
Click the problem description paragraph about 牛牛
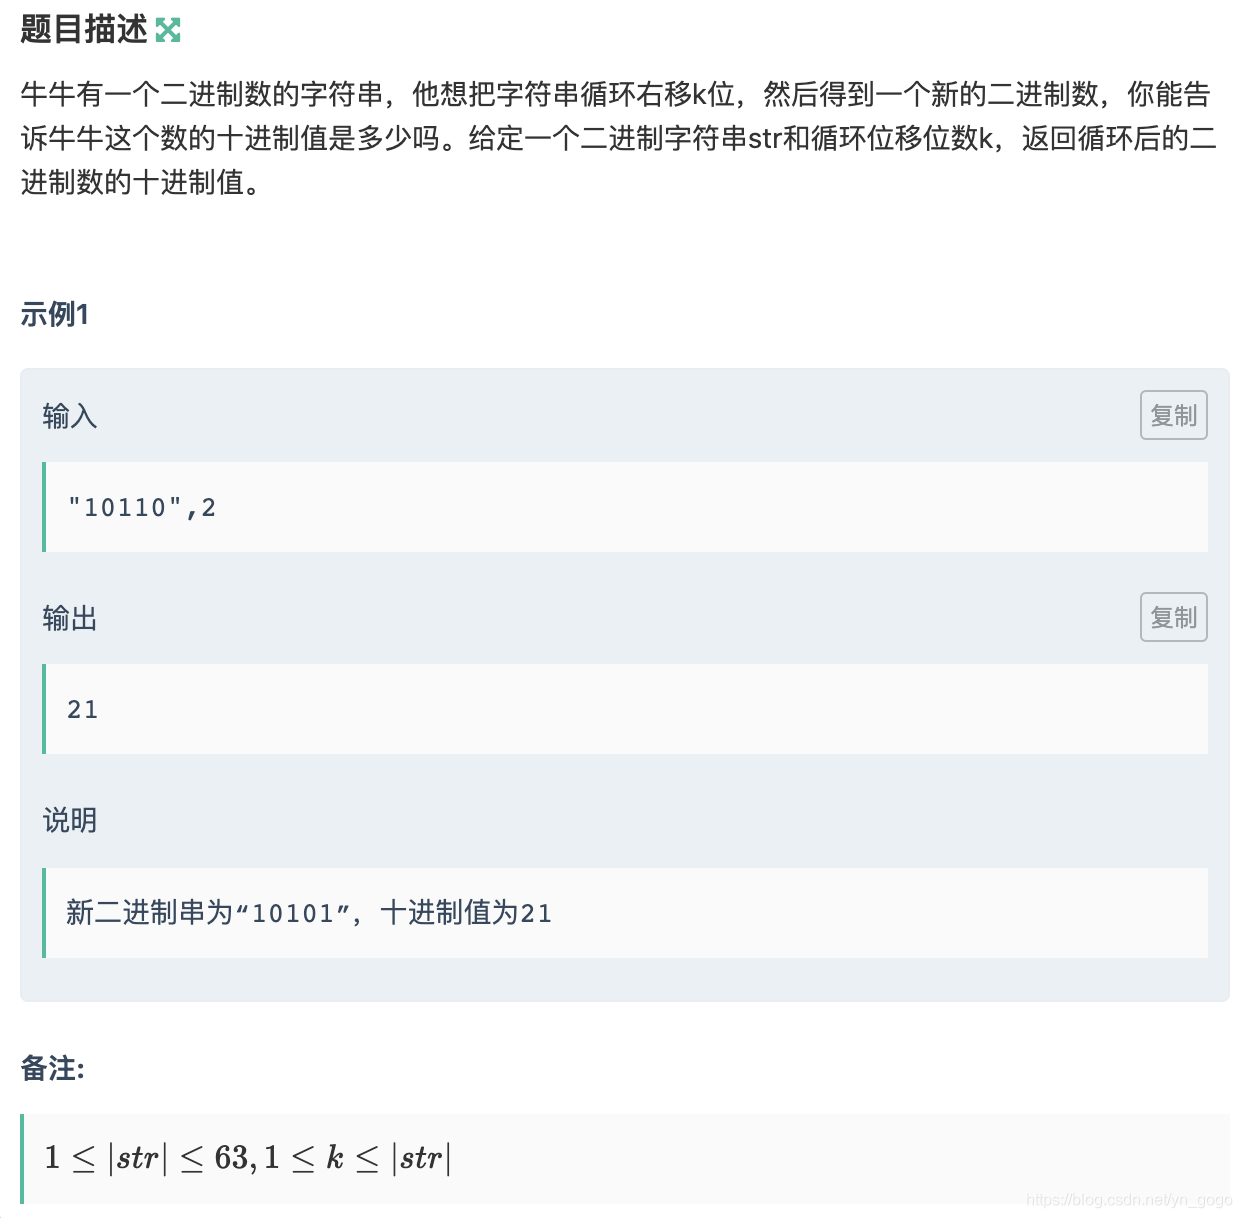600,137
